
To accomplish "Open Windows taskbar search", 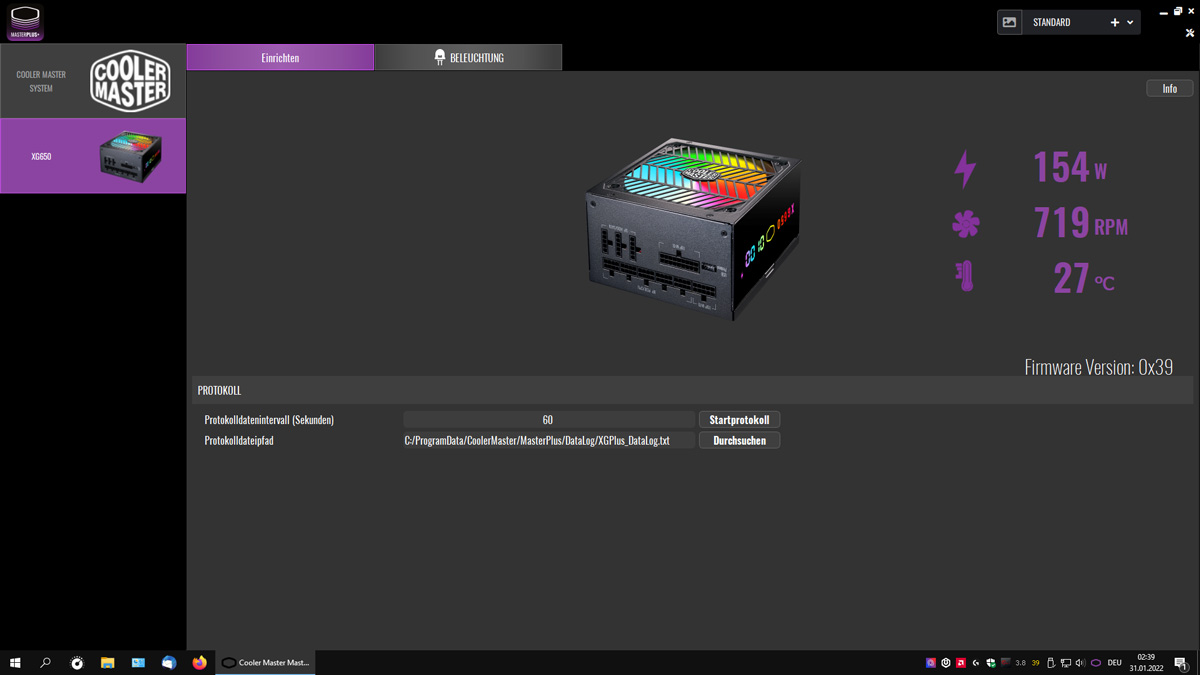I will [46, 662].
